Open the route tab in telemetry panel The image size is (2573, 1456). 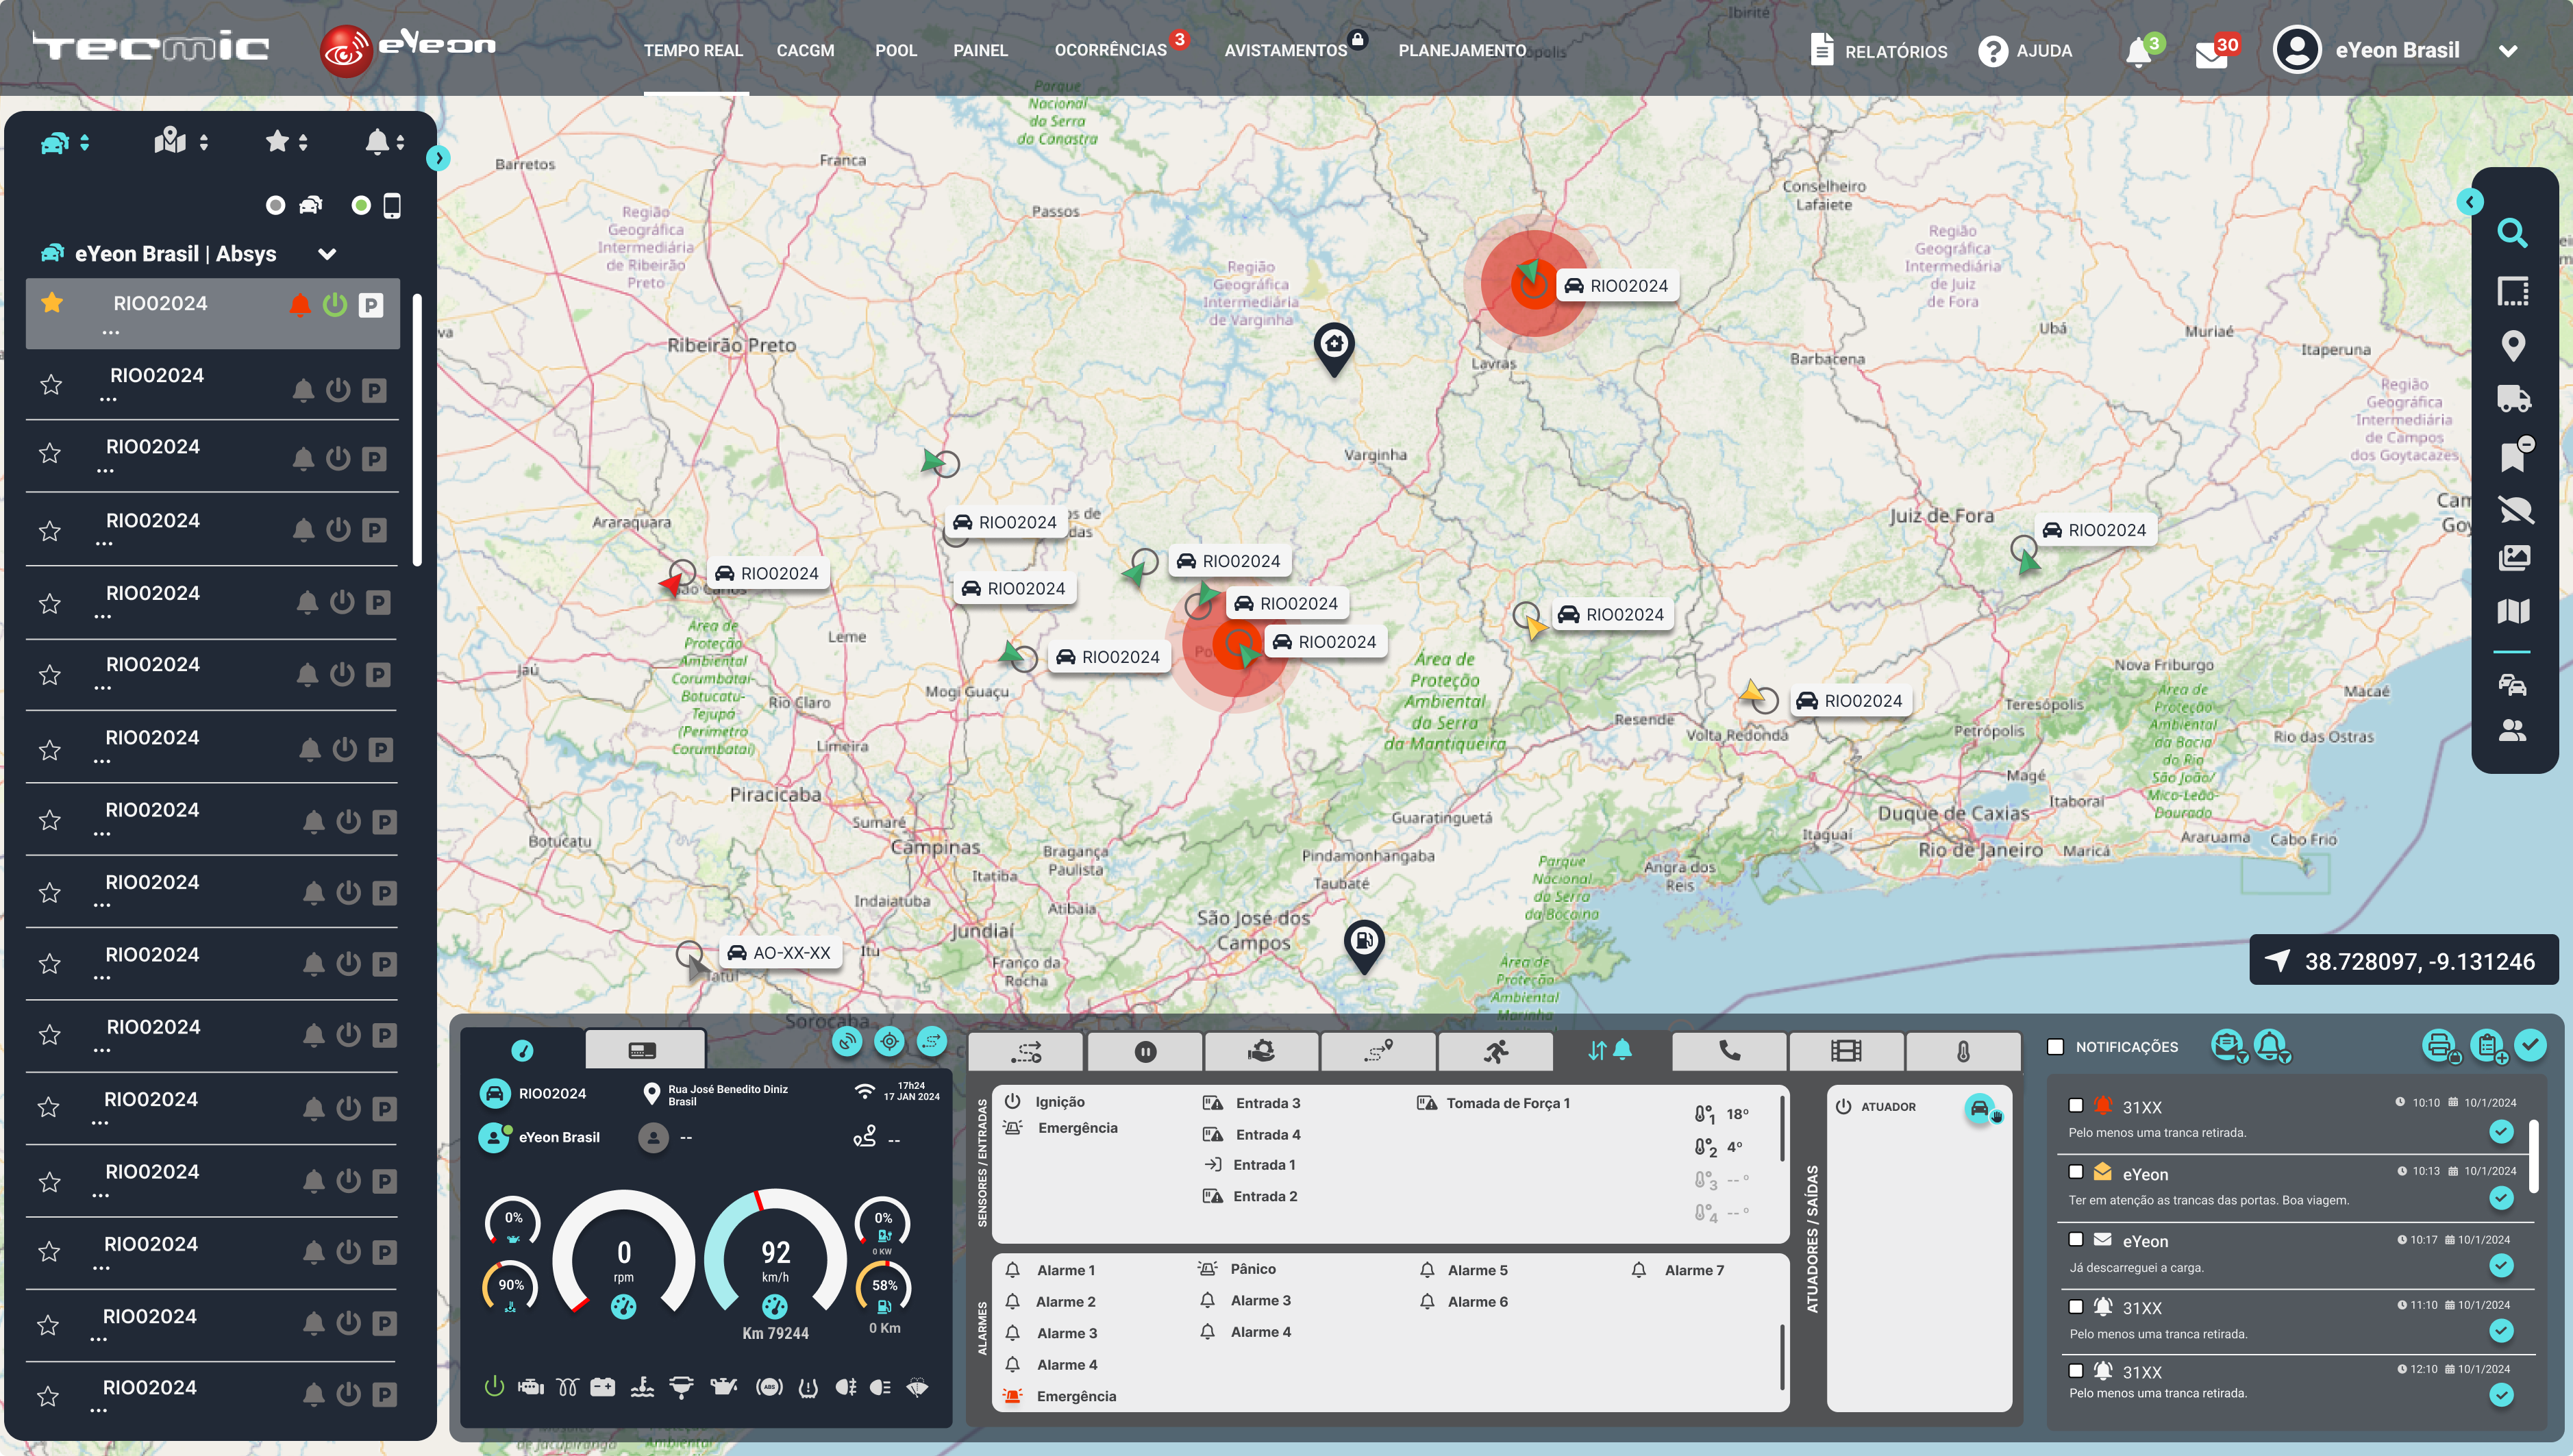tap(1026, 1051)
